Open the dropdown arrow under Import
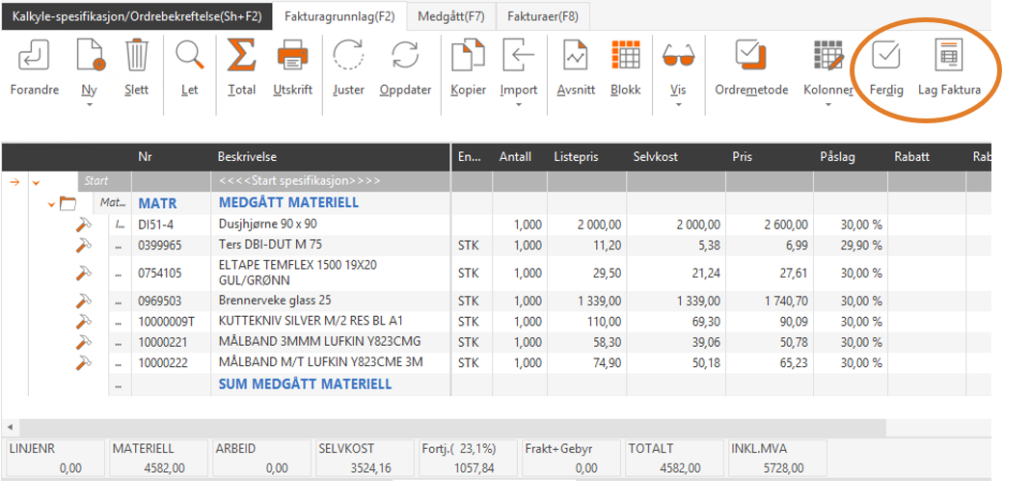Viewport: 1030px width, 501px height. 518,105
